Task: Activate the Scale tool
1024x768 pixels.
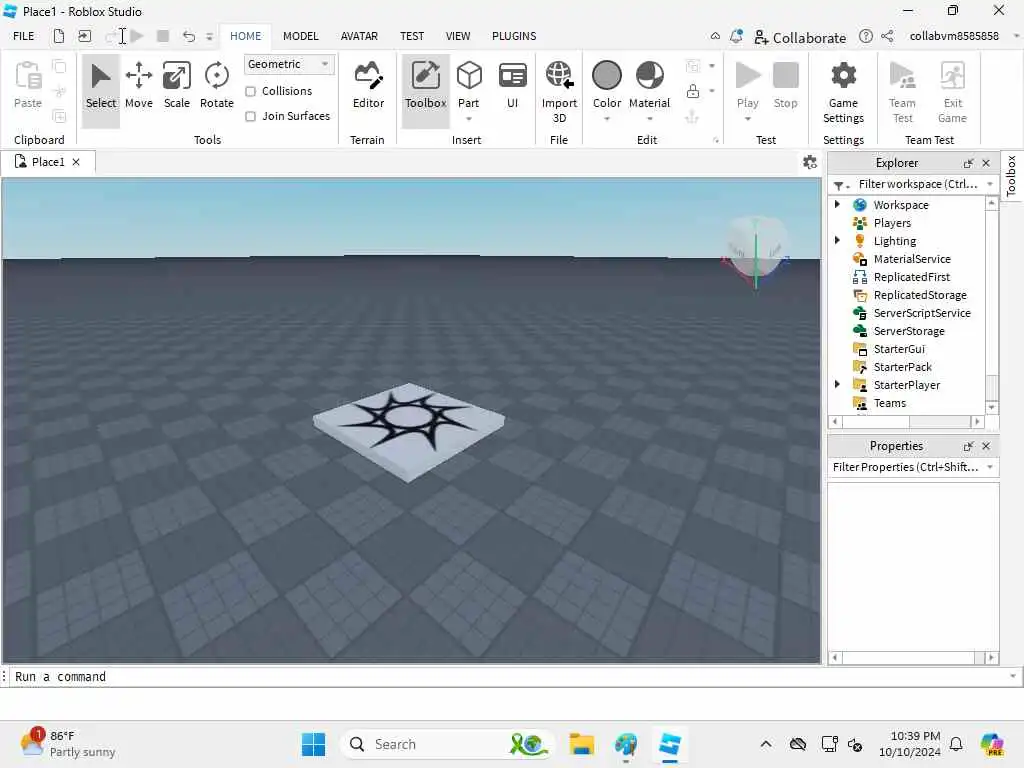Action: [x=176, y=86]
